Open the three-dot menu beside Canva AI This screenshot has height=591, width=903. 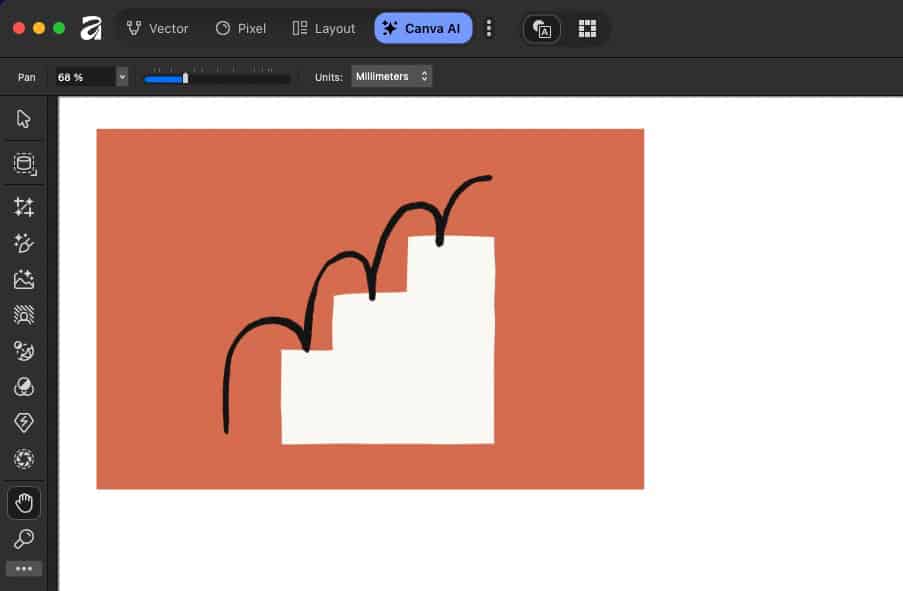489,28
